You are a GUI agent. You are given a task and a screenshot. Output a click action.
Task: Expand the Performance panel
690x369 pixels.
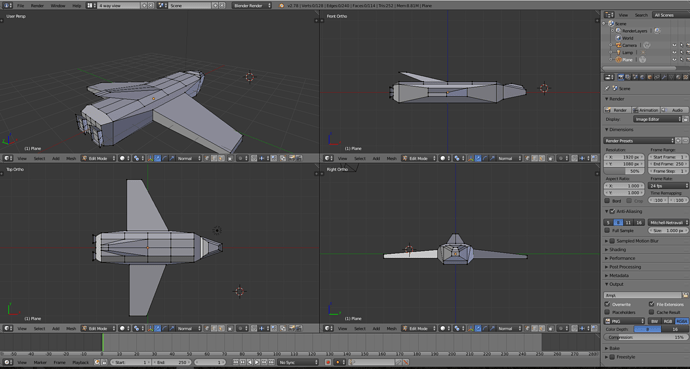(622, 258)
